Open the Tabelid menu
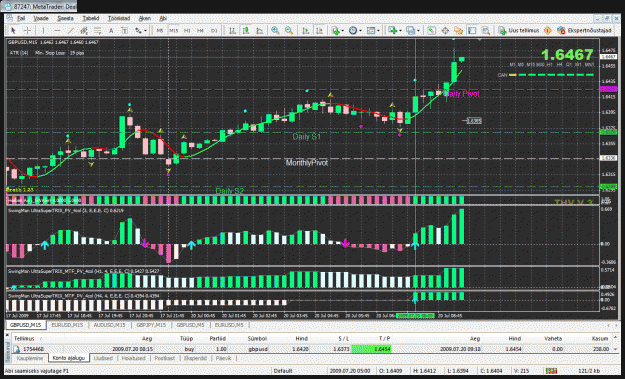625x379 pixels. coord(90,18)
